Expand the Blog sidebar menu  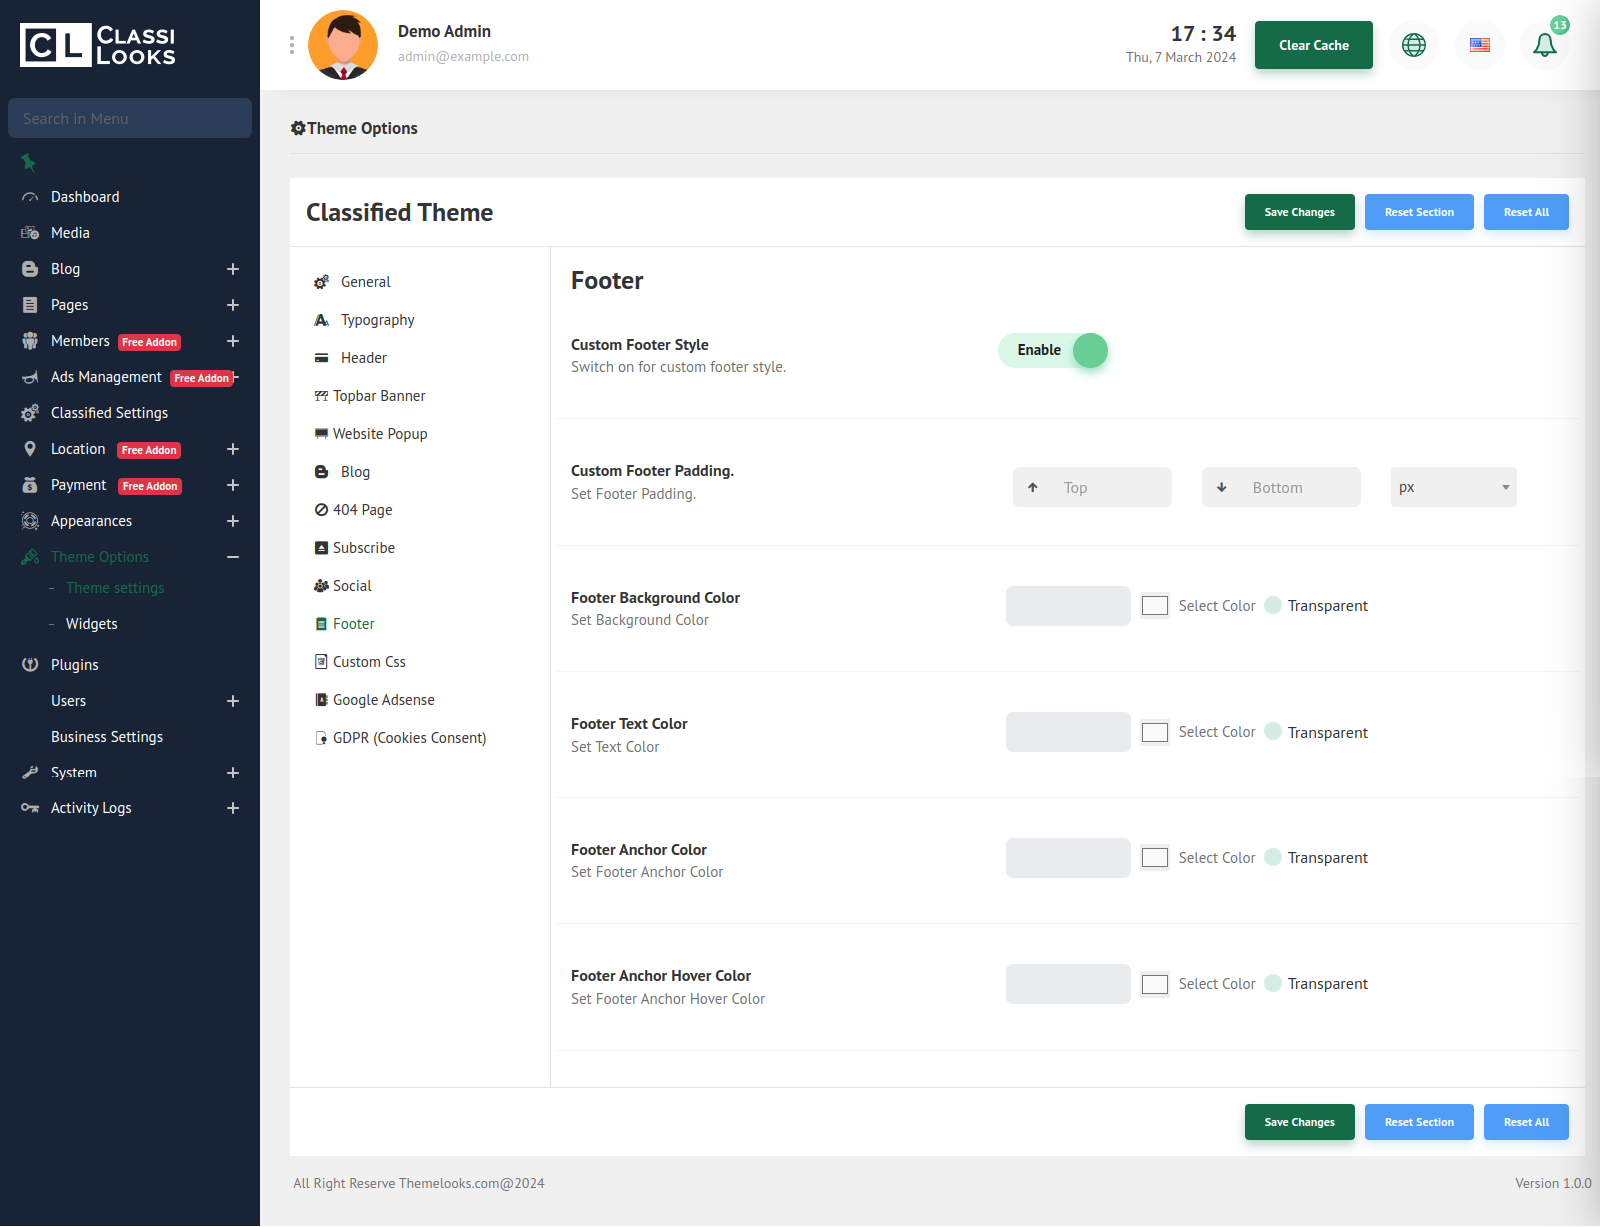click(x=232, y=269)
